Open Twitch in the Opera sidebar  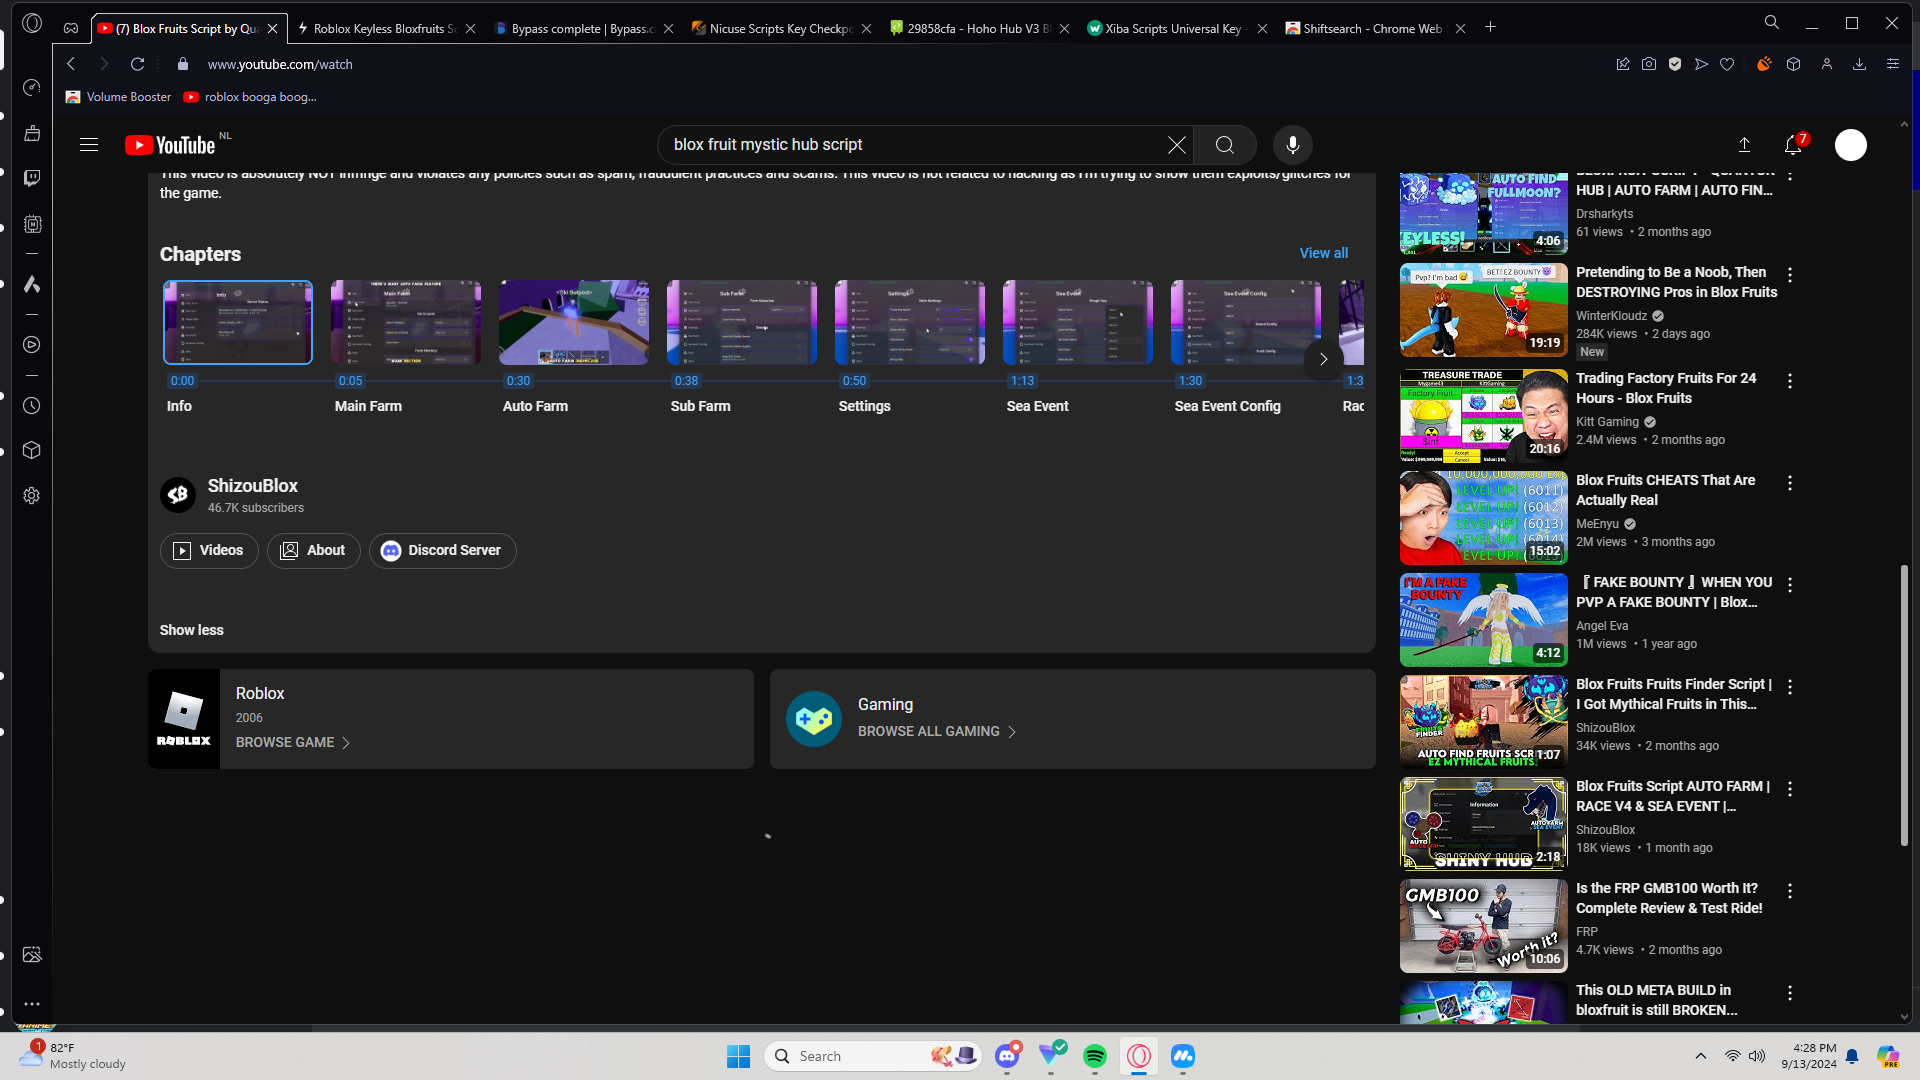click(32, 178)
